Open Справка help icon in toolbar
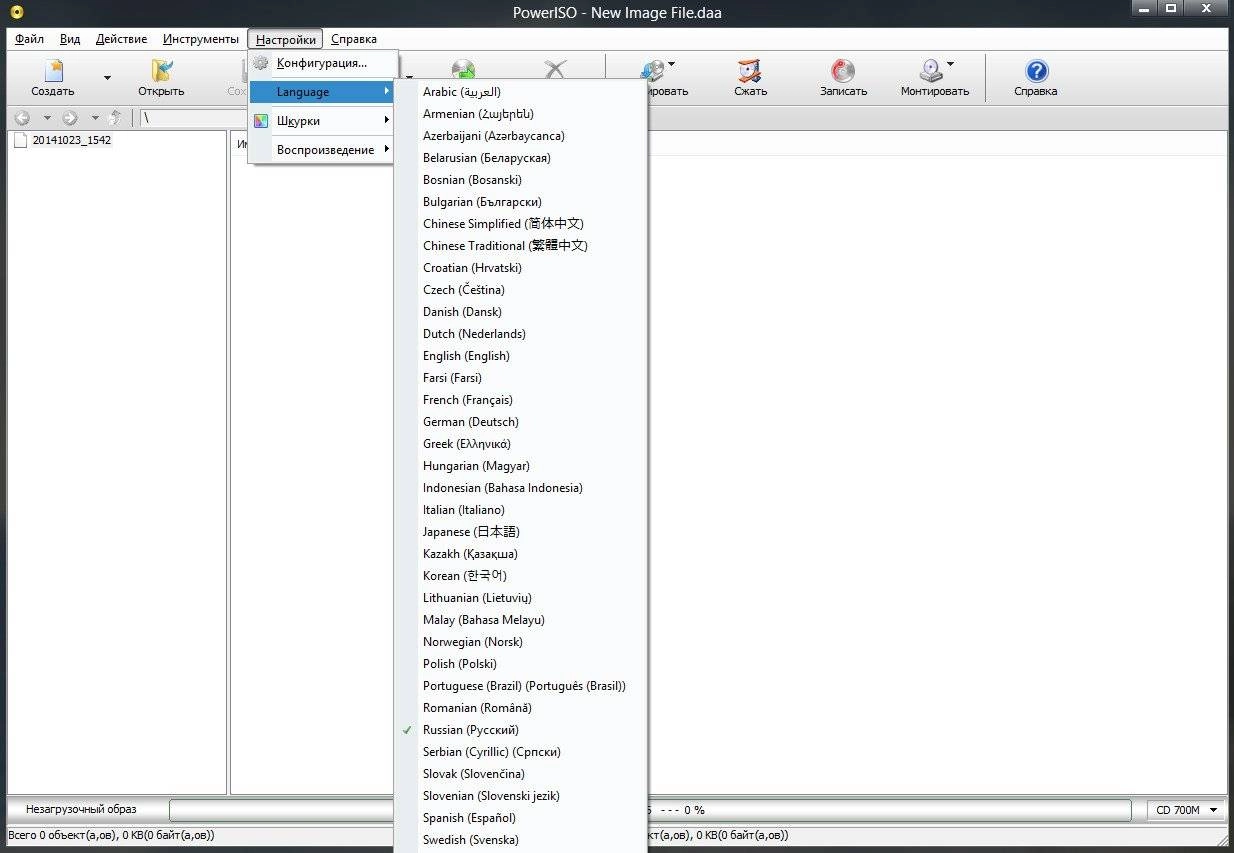 coord(1036,70)
